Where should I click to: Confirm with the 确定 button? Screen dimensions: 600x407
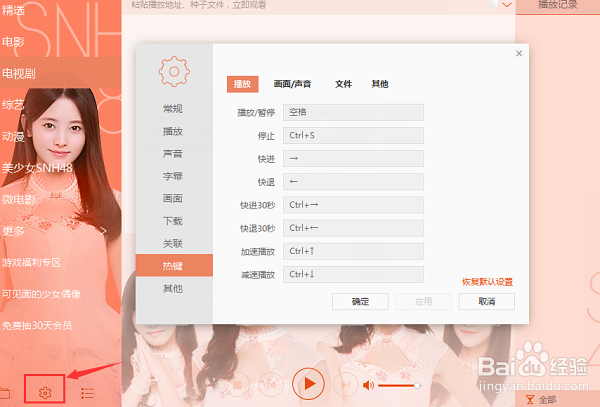[360, 301]
